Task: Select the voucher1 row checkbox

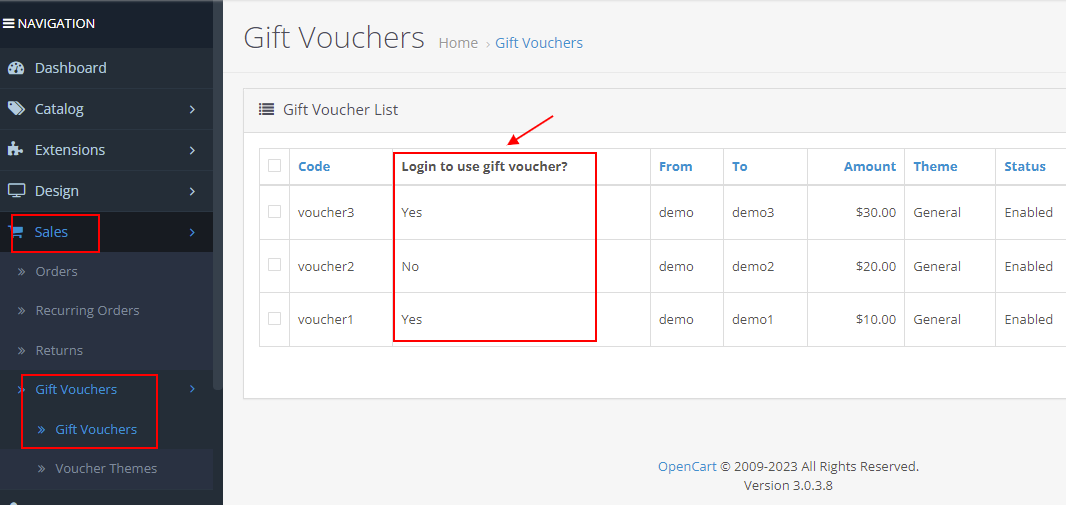Action: pos(274,319)
